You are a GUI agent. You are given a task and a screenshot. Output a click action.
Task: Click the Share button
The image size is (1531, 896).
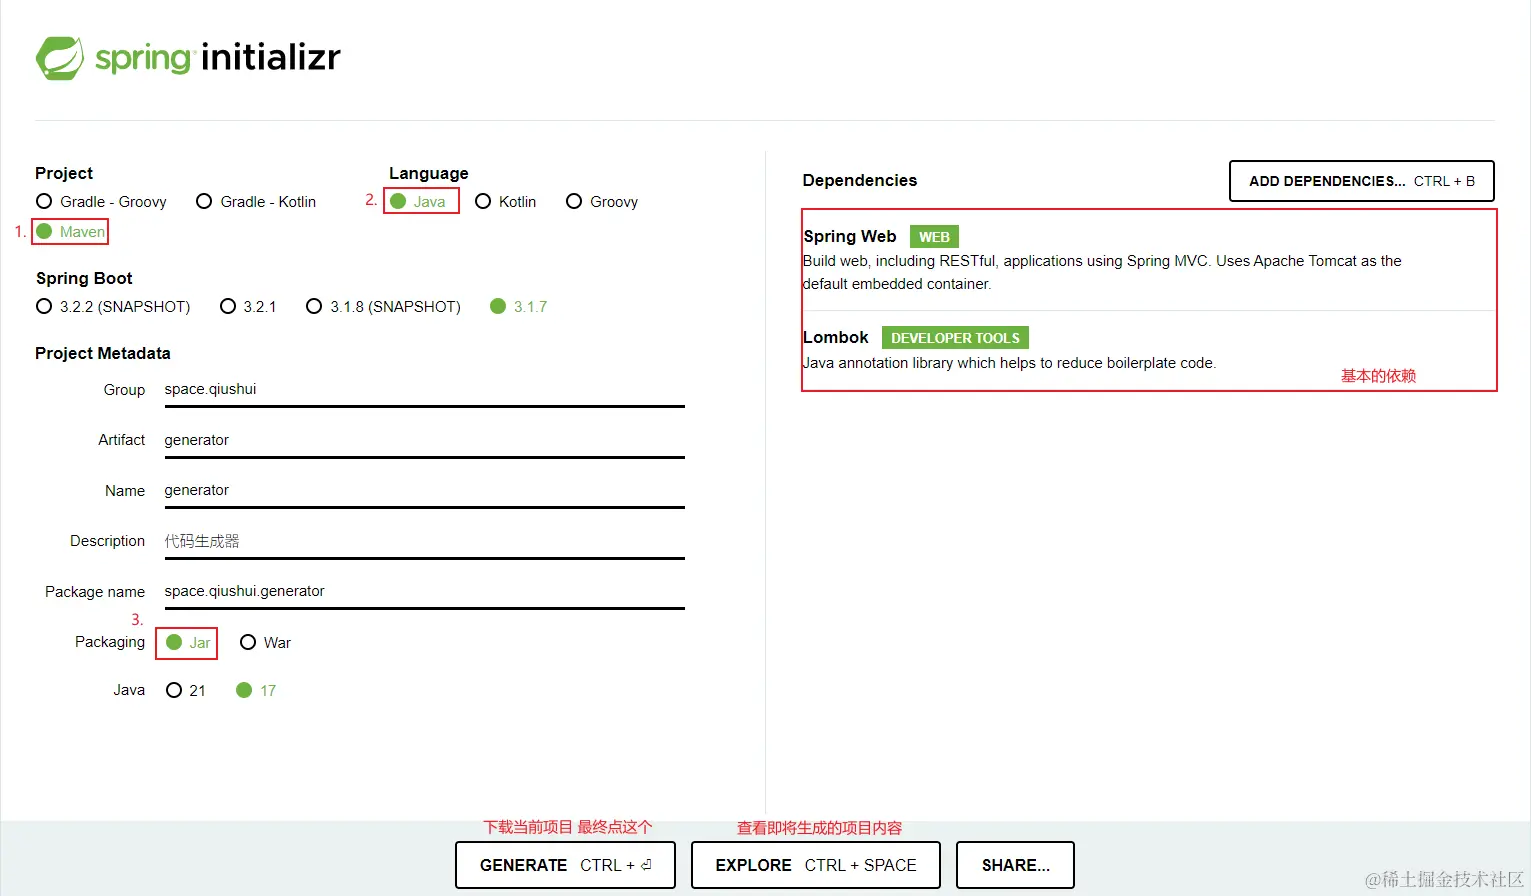pos(1015,865)
